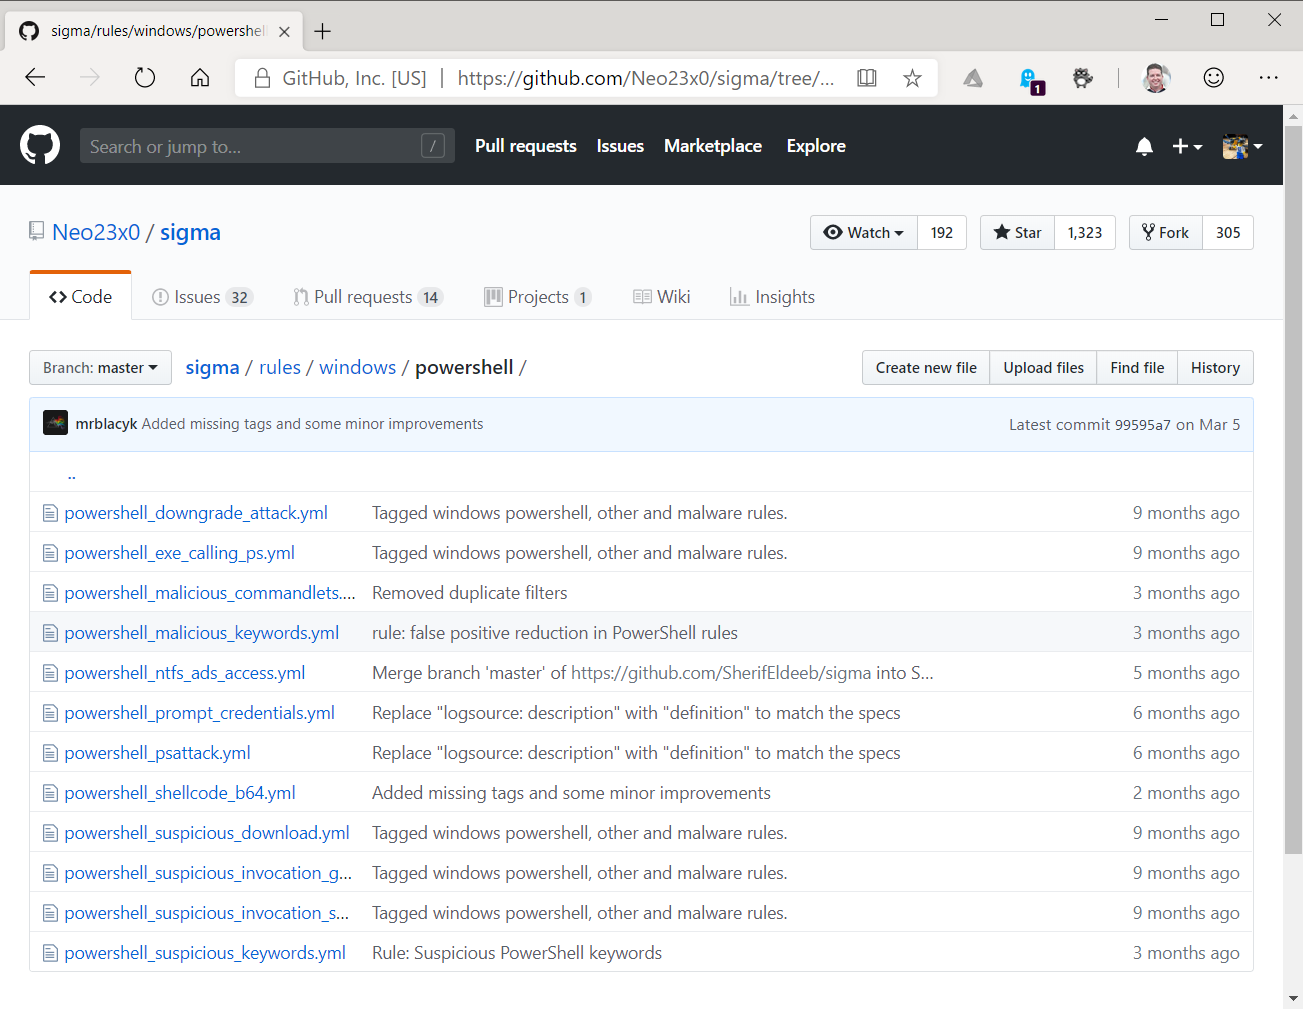This screenshot has width=1303, height=1009.
Task: Click the smiley feedback icon
Action: point(1213,78)
